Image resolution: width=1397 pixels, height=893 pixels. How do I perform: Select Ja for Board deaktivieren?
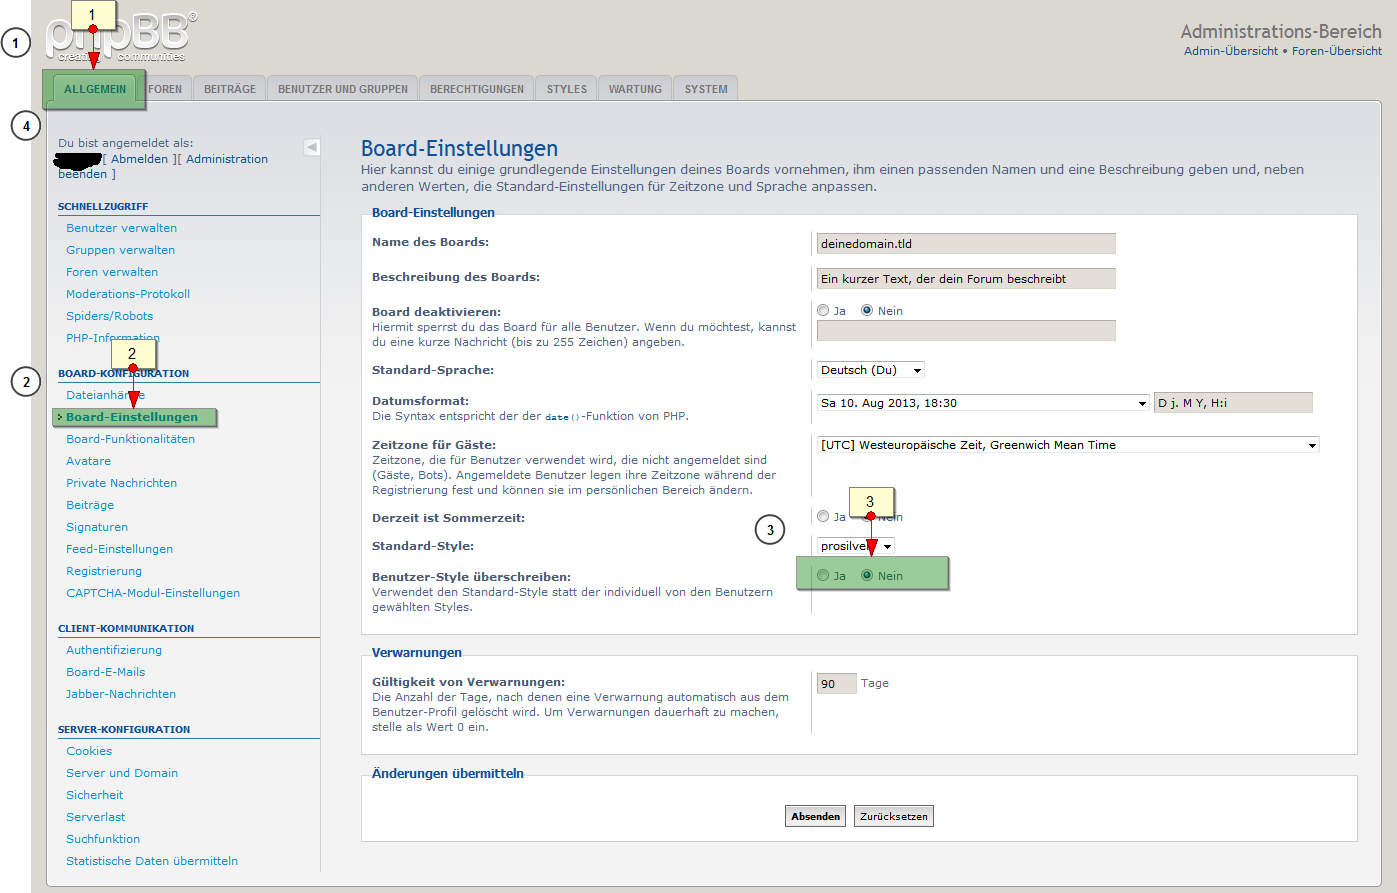pyautogui.click(x=823, y=311)
